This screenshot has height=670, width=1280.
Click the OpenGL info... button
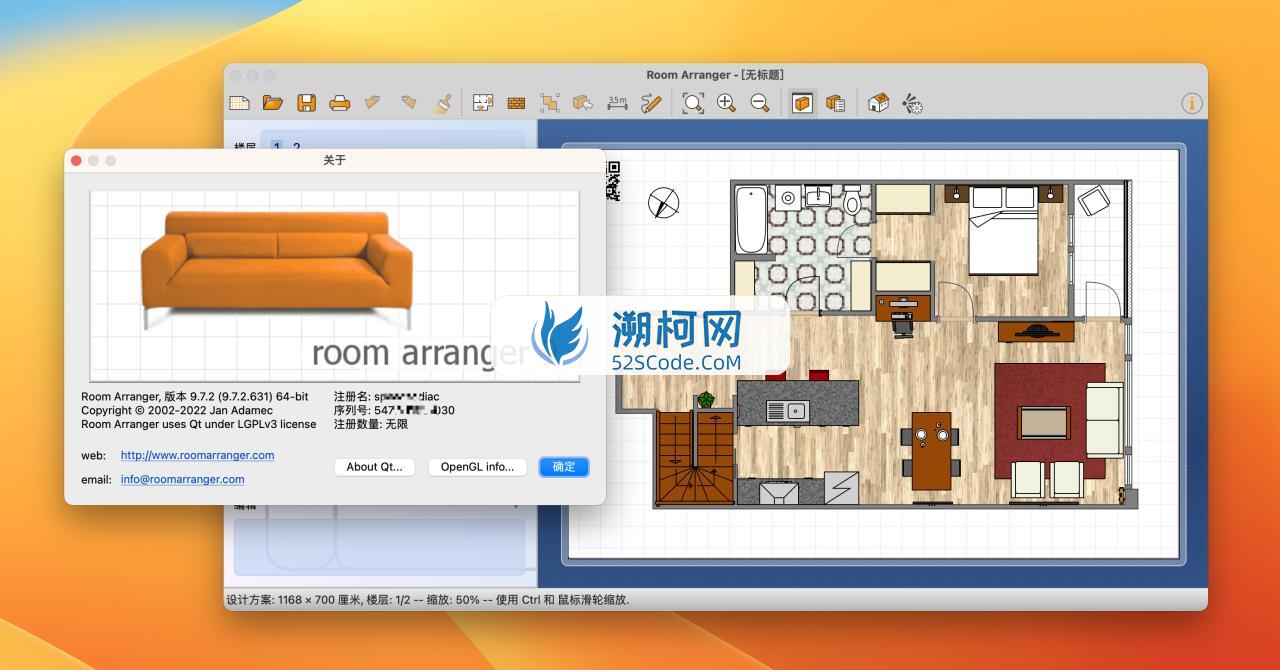click(477, 467)
